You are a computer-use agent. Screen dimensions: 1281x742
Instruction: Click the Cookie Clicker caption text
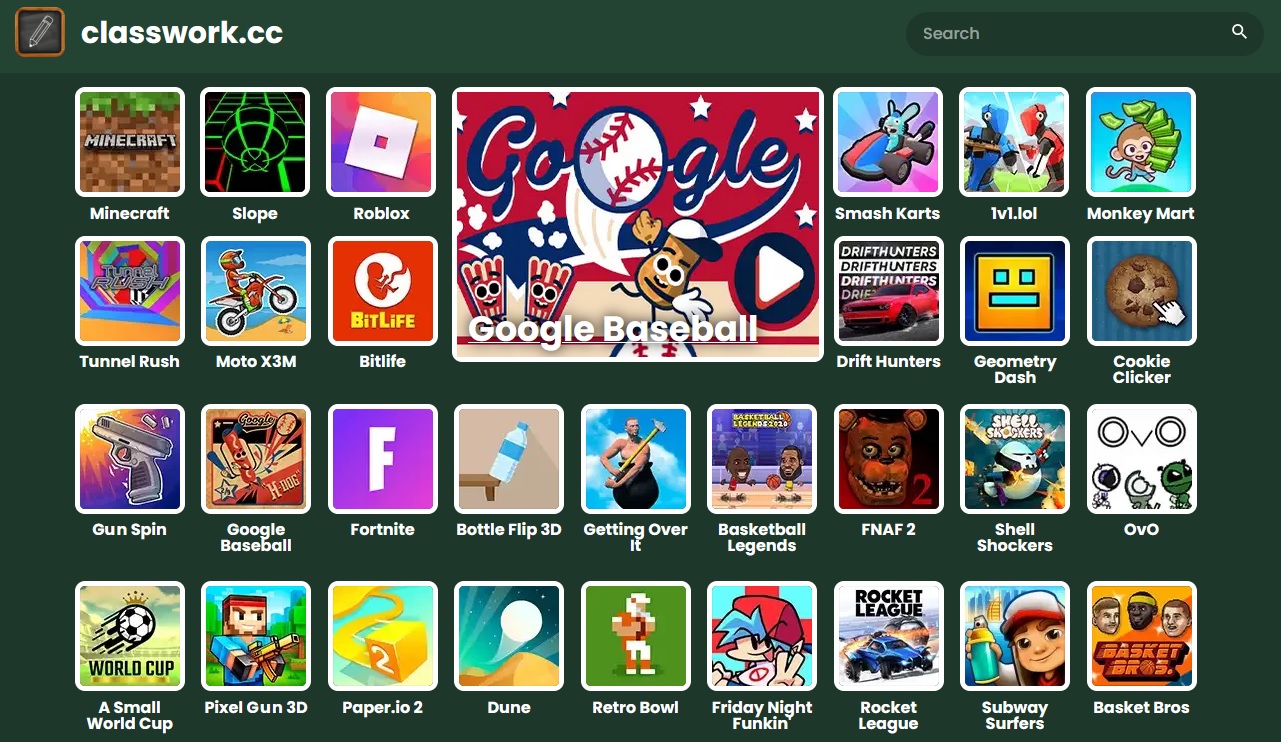(x=1142, y=369)
